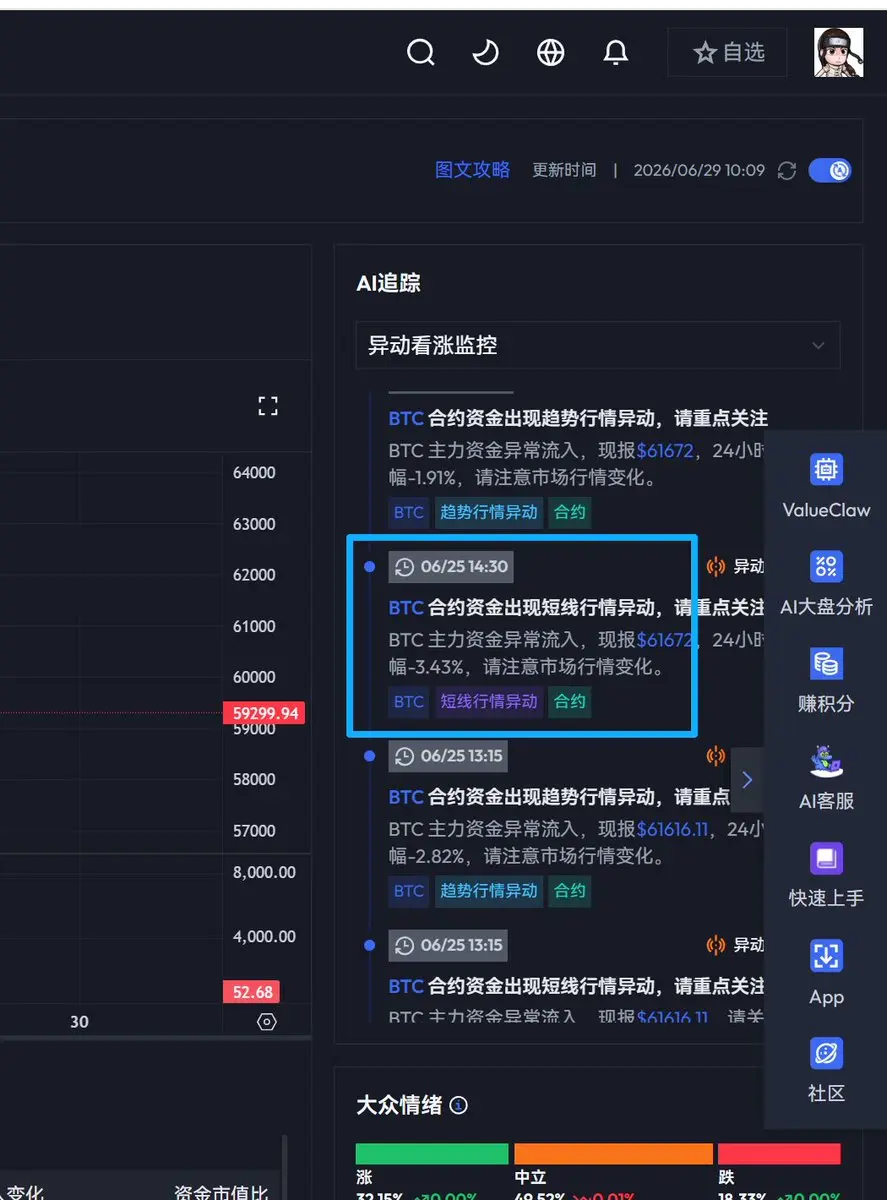Refresh data with the reload icon
Viewport: 887px width, 1200px height.
[x=787, y=171]
